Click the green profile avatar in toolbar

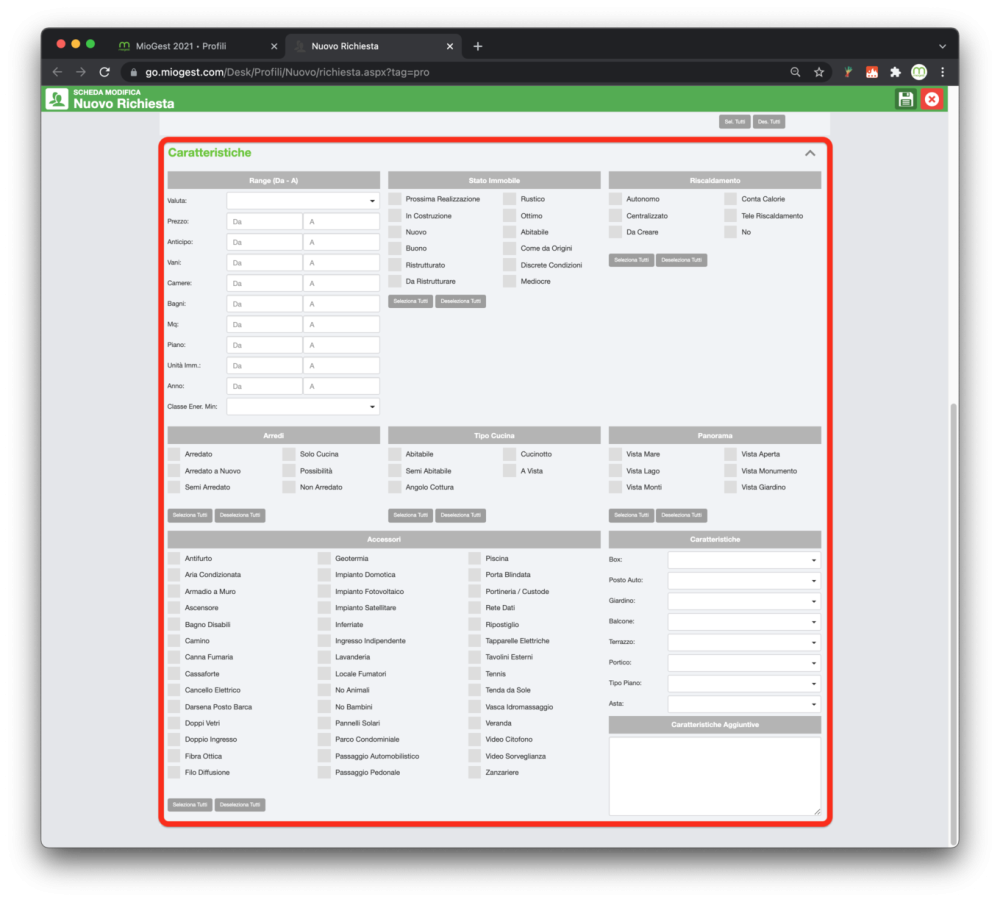919,72
